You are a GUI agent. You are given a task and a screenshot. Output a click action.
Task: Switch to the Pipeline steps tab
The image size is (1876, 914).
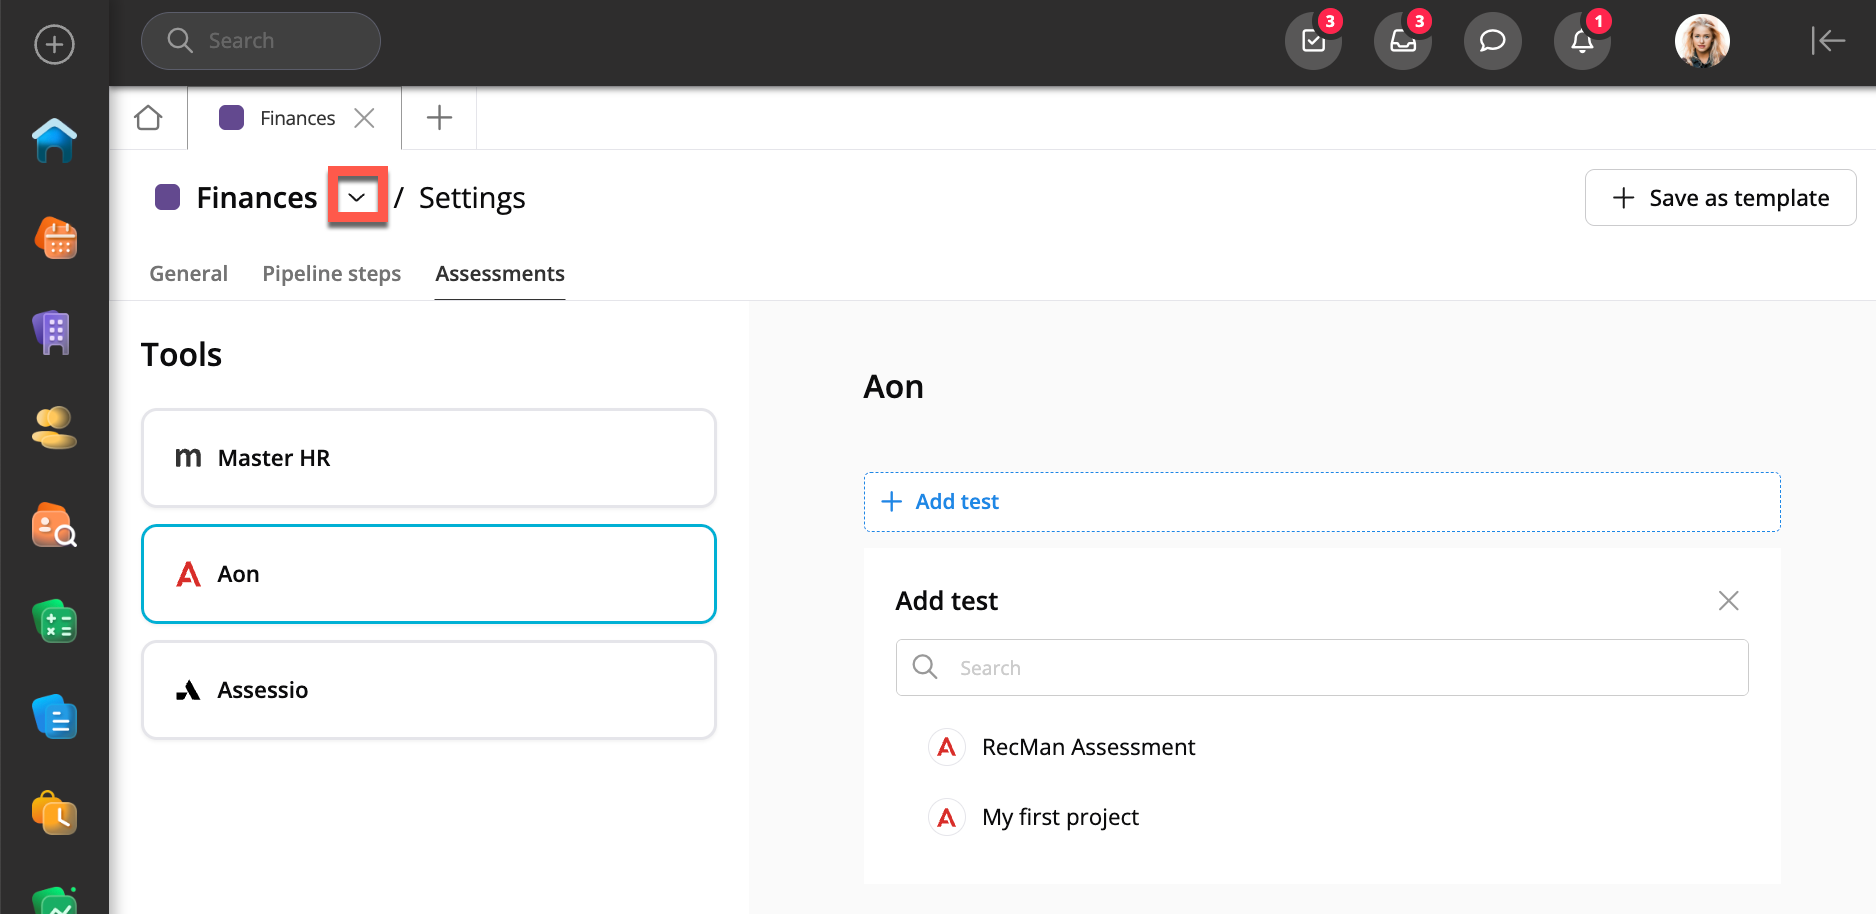331,274
